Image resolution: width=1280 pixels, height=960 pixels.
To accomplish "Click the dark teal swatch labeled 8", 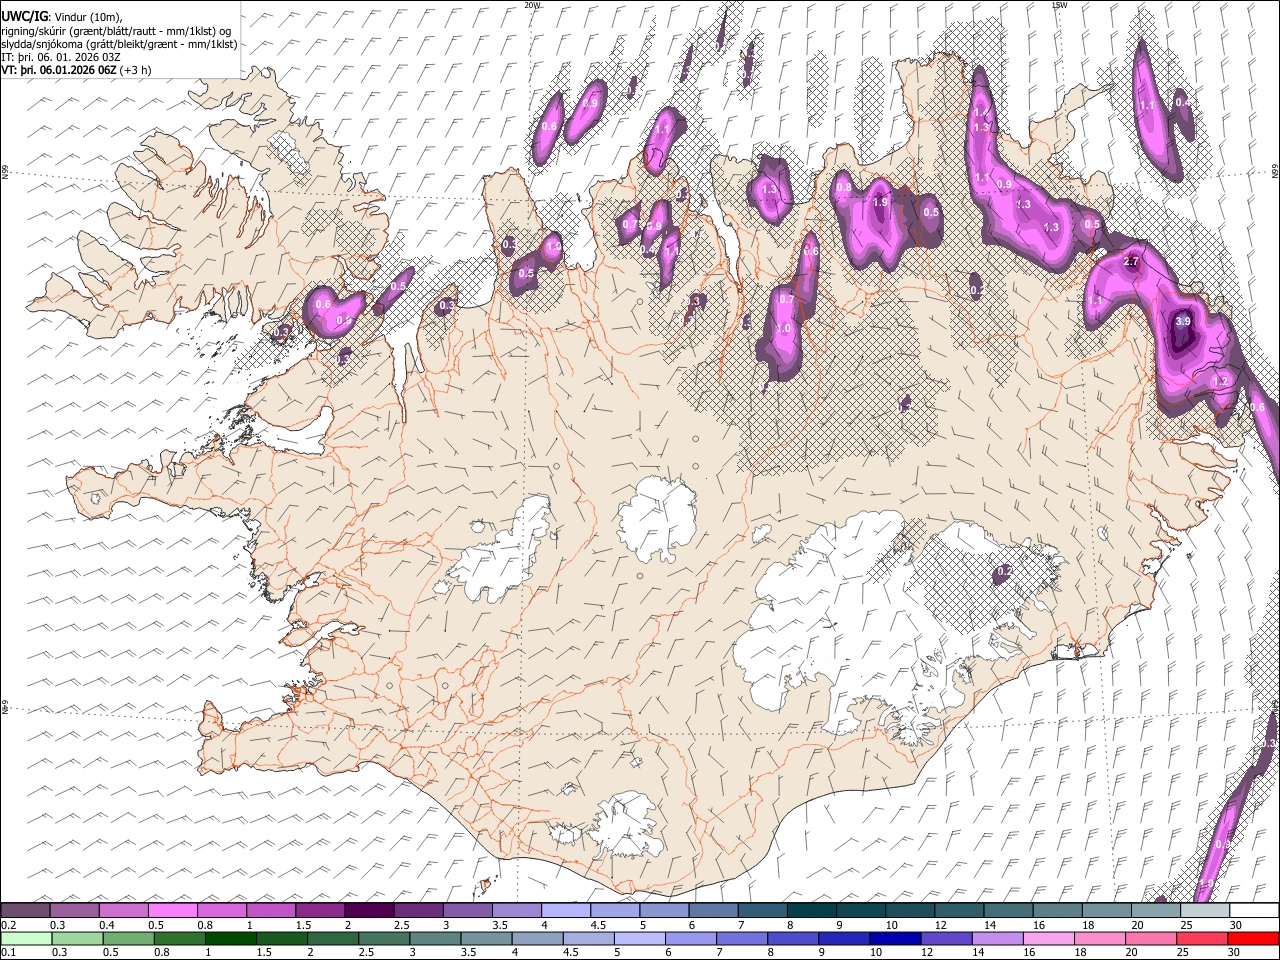I will pos(810,910).
